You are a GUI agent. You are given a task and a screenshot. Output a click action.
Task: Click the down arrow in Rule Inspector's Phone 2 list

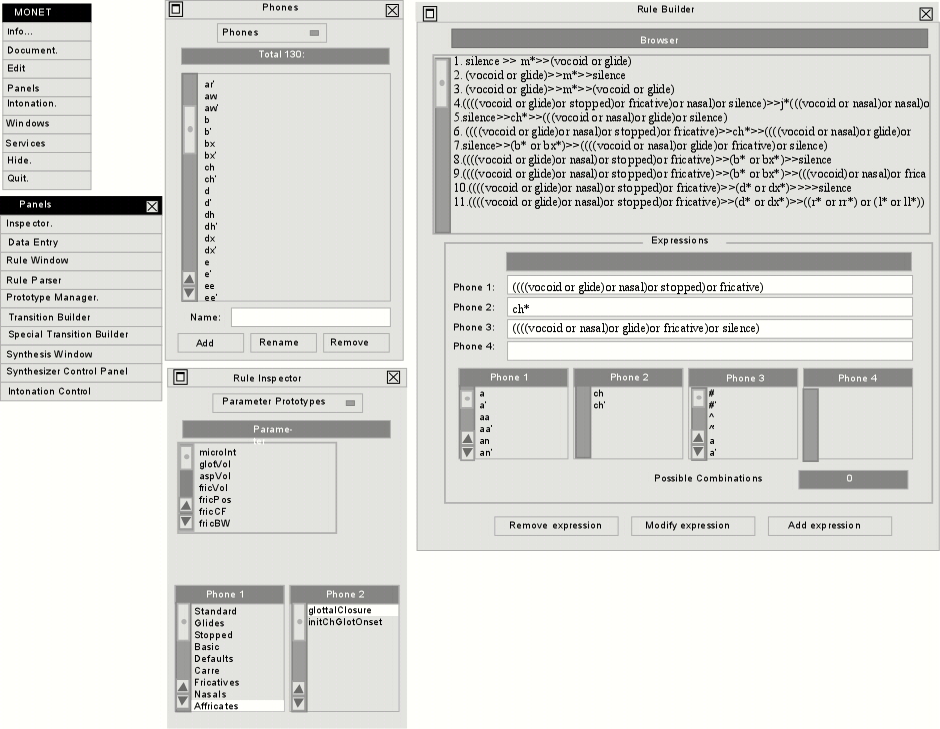(298, 703)
